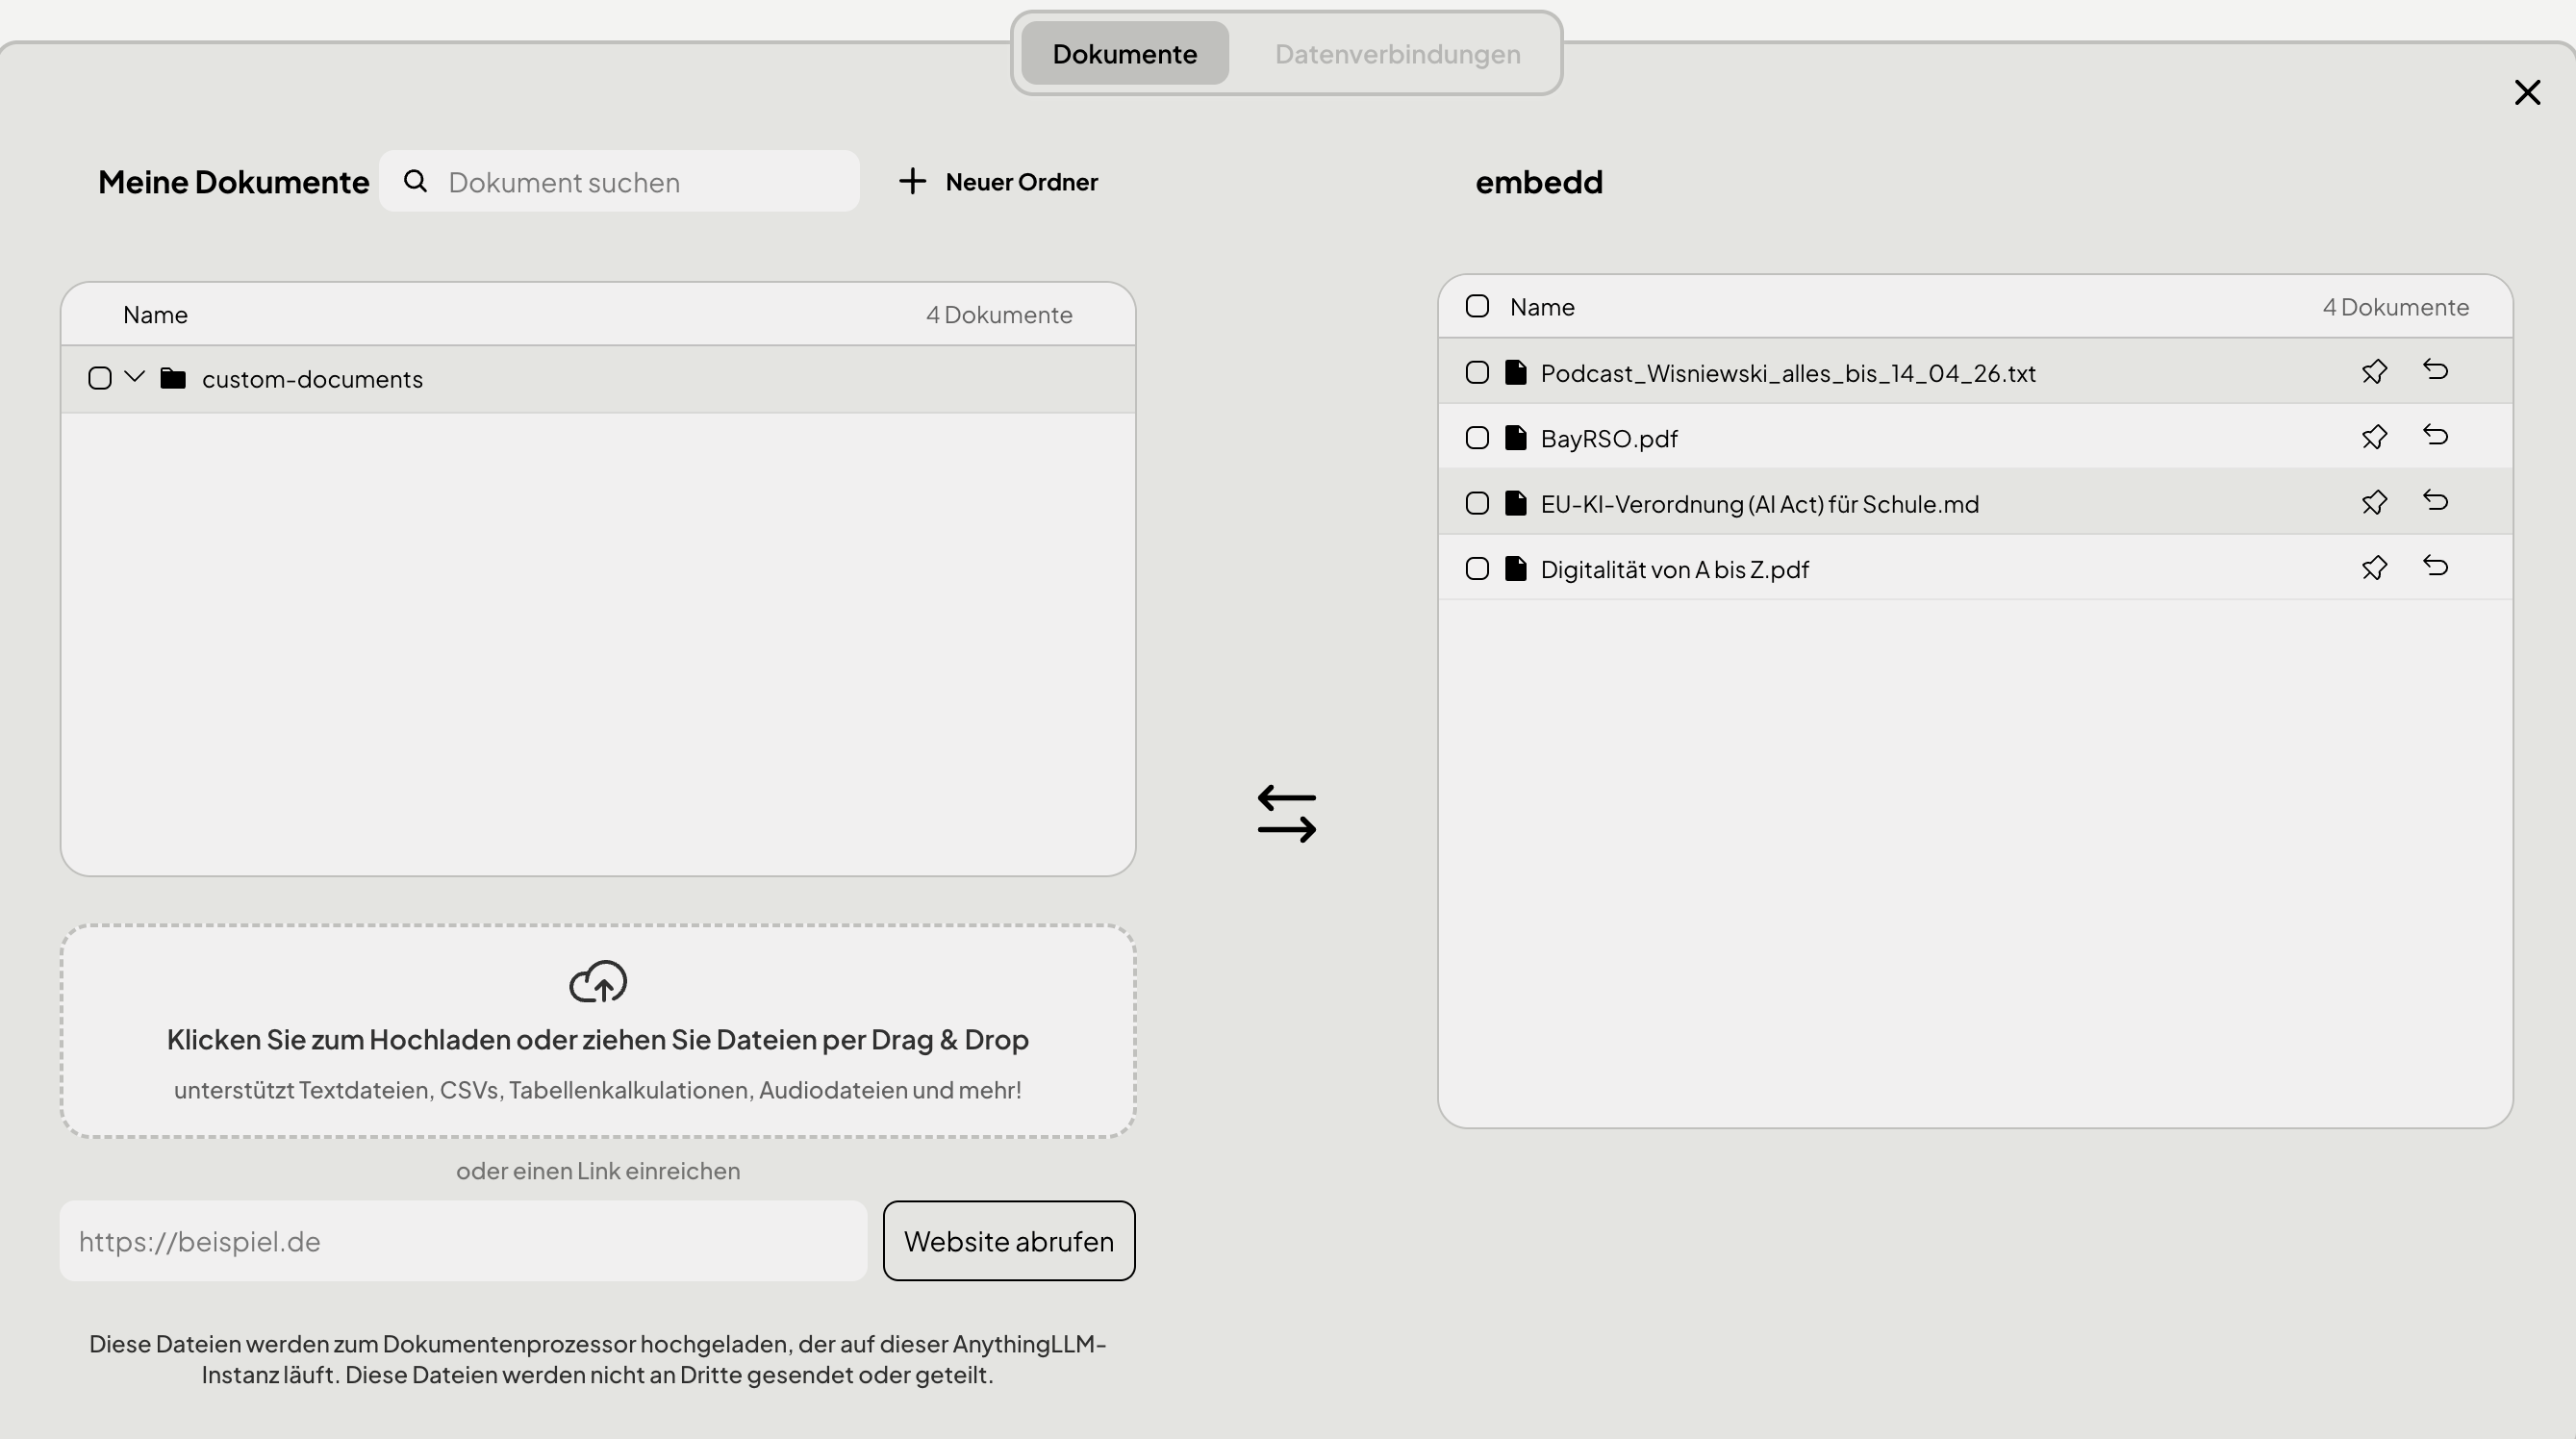
Task: Switch to the Datenverbindungen tab
Action: pos(1397,54)
